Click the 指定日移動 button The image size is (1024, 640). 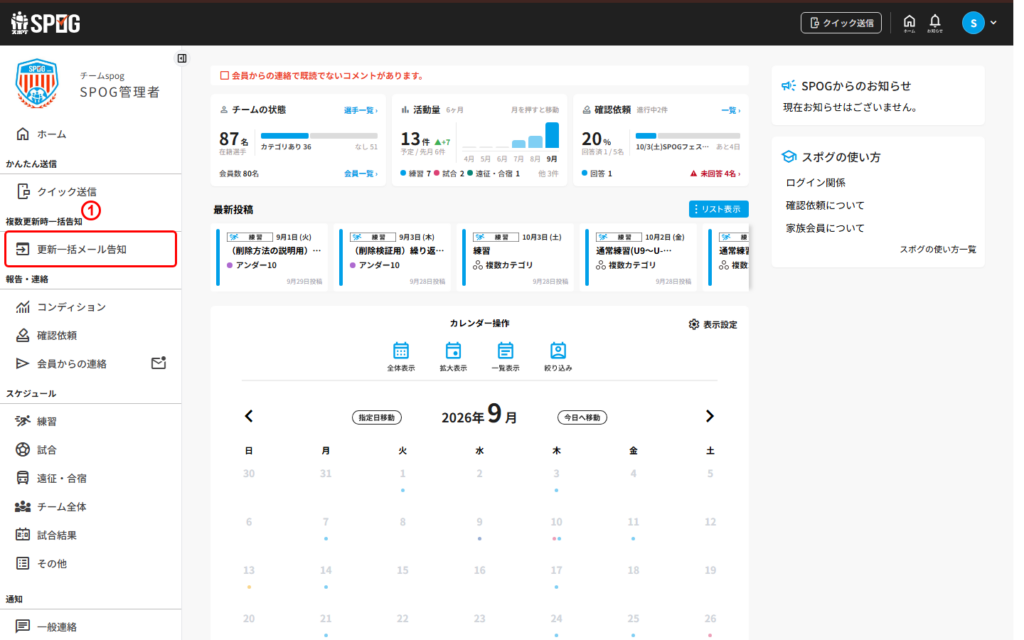click(377, 417)
